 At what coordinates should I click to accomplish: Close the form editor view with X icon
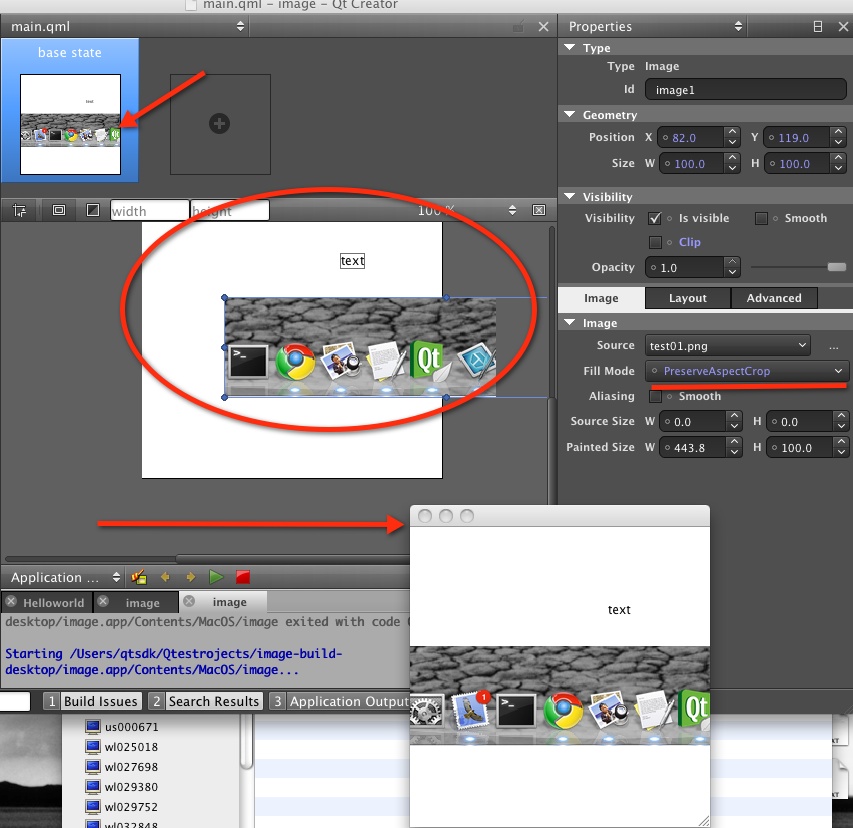click(x=539, y=210)
